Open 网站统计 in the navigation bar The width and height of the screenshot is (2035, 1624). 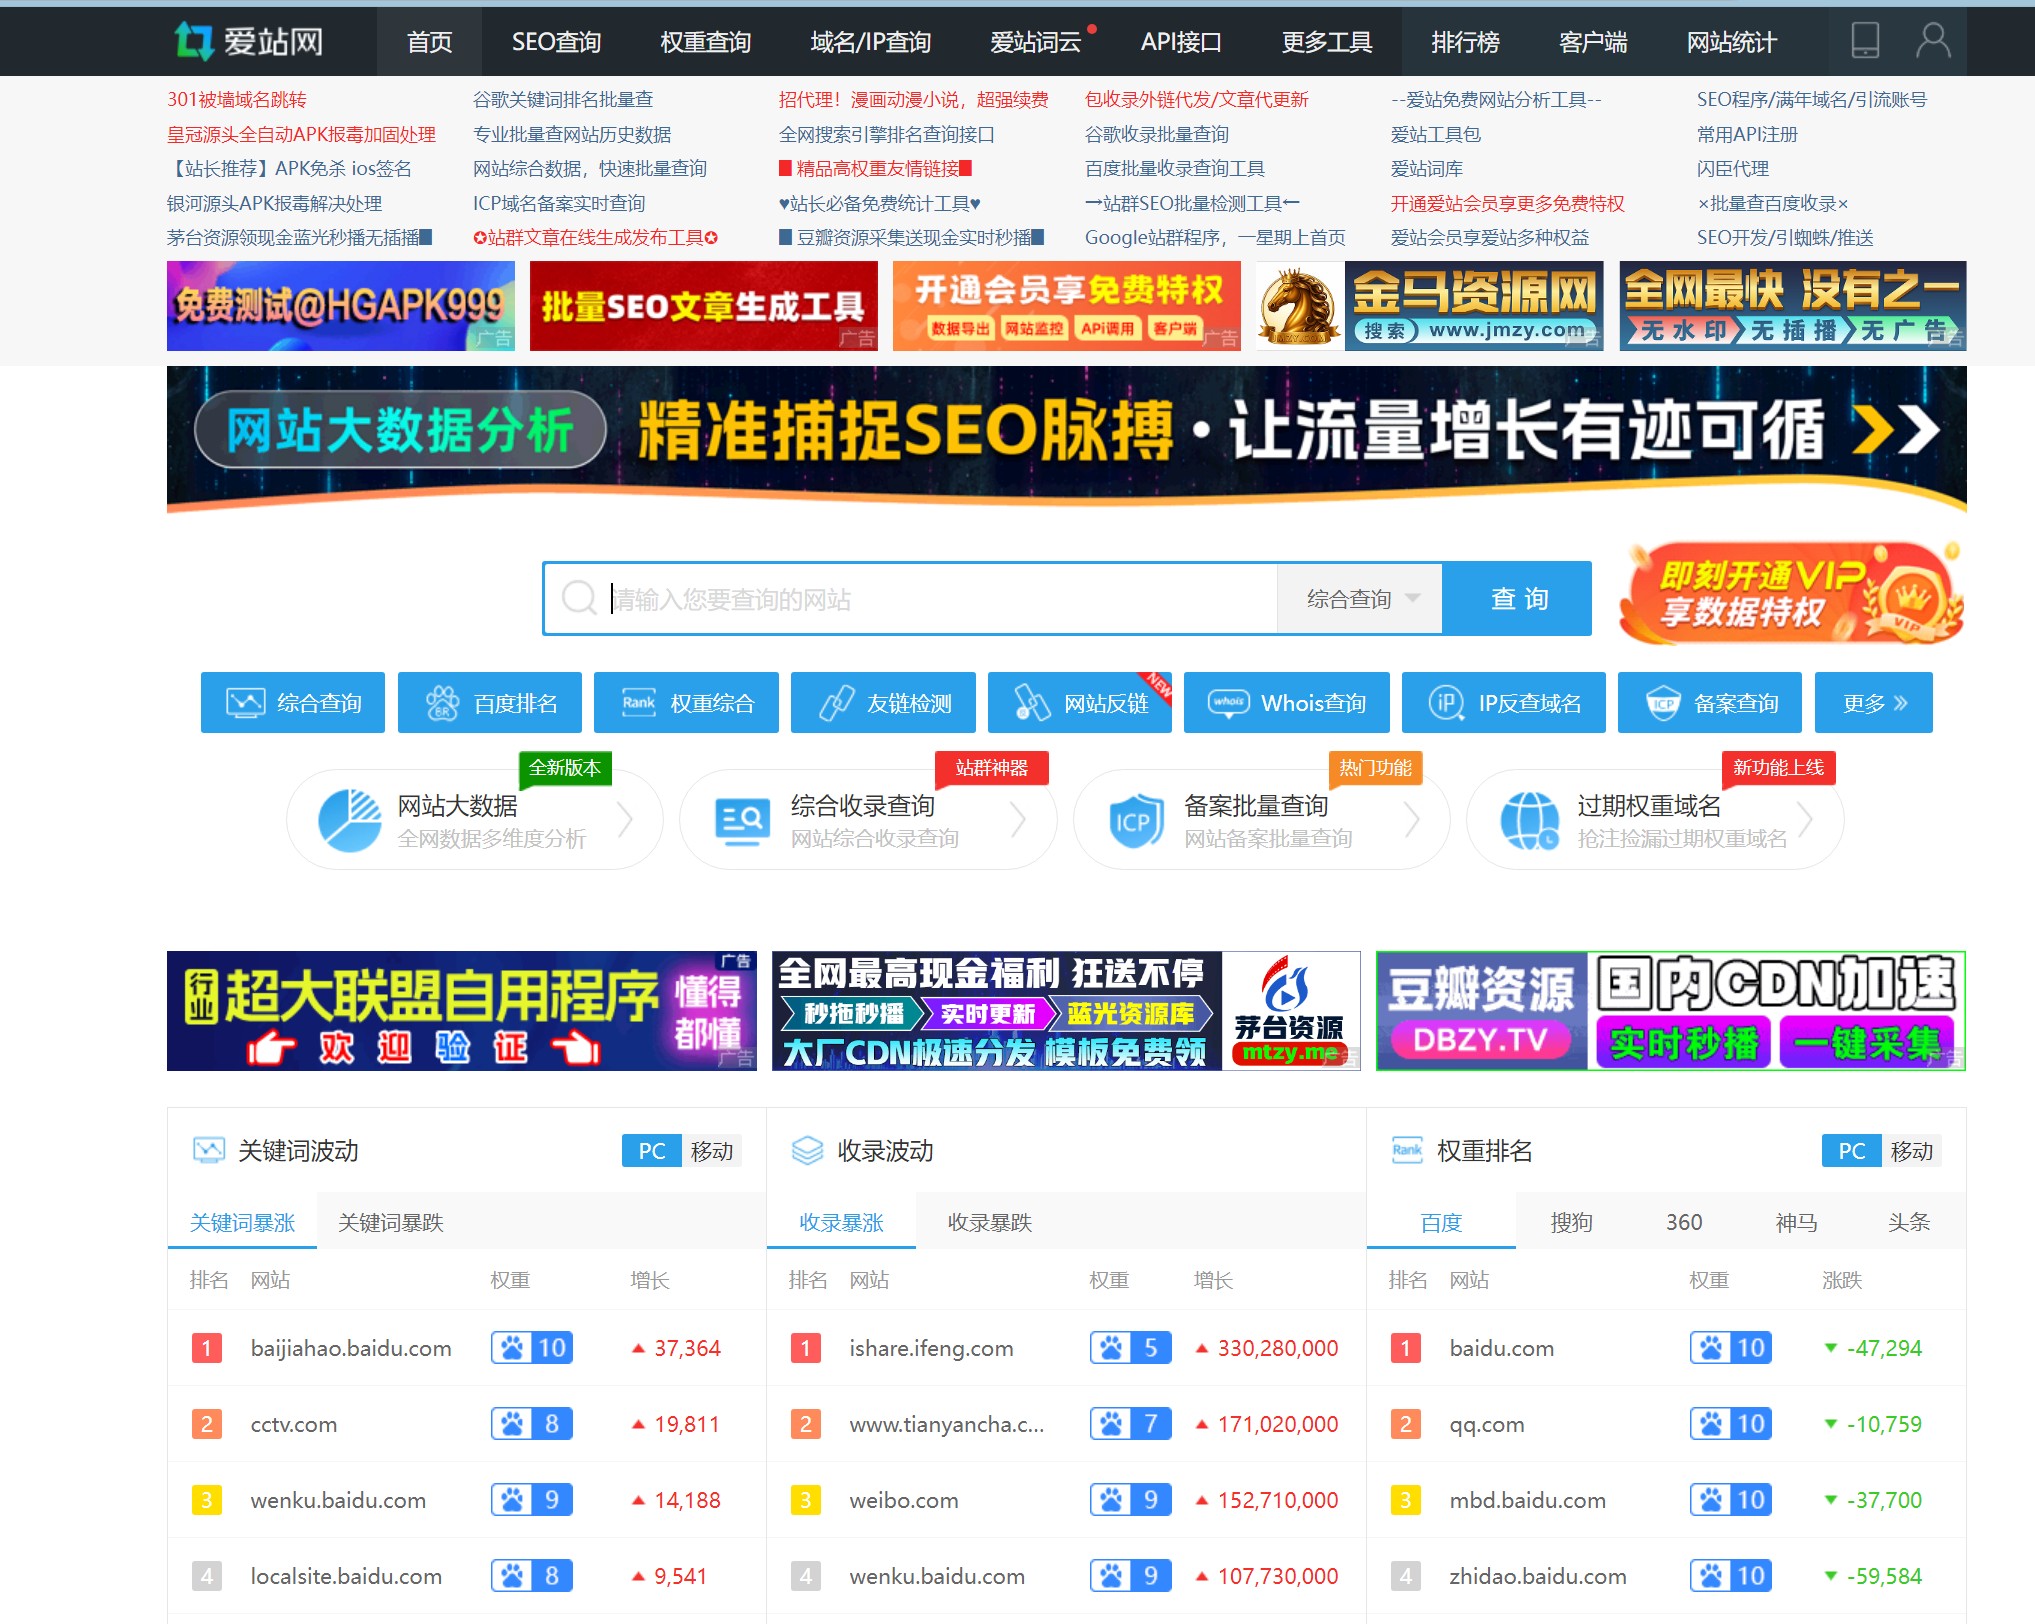click(1732, 42)
